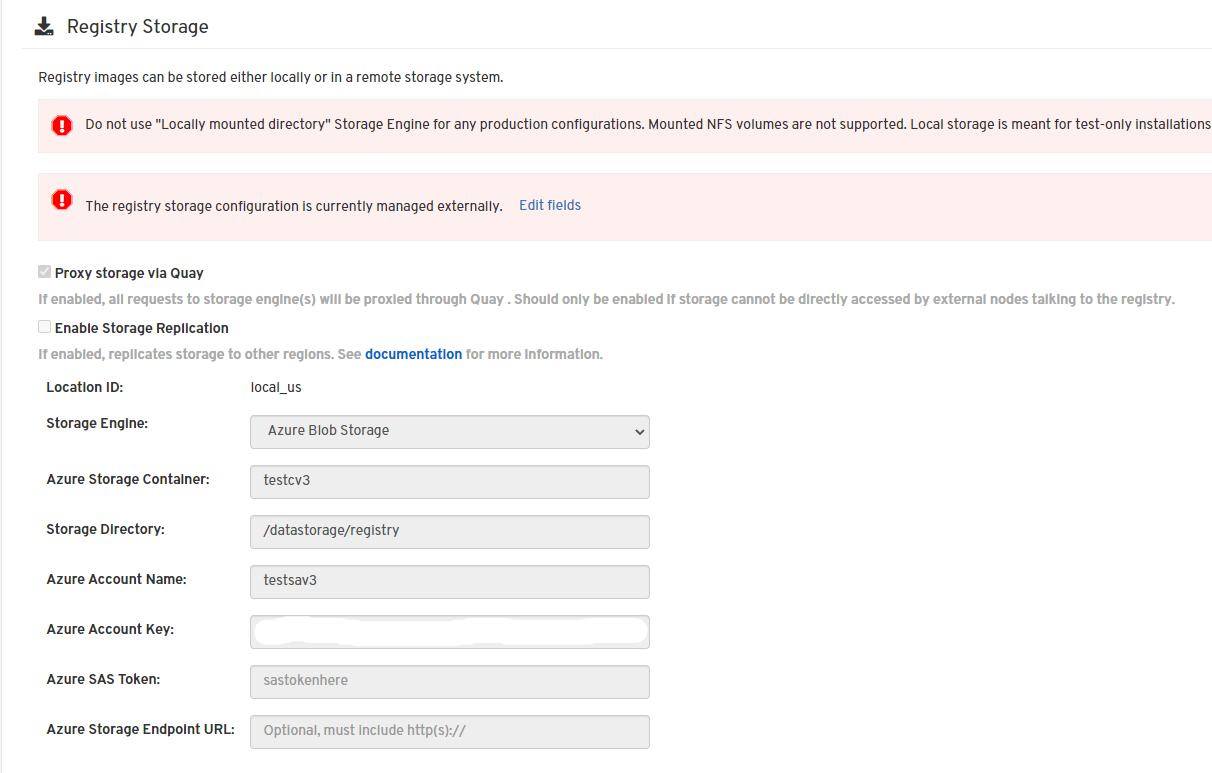Click the Edit fields link
The height and width of the screenshot is (773, 1212).
coord(549,205)
